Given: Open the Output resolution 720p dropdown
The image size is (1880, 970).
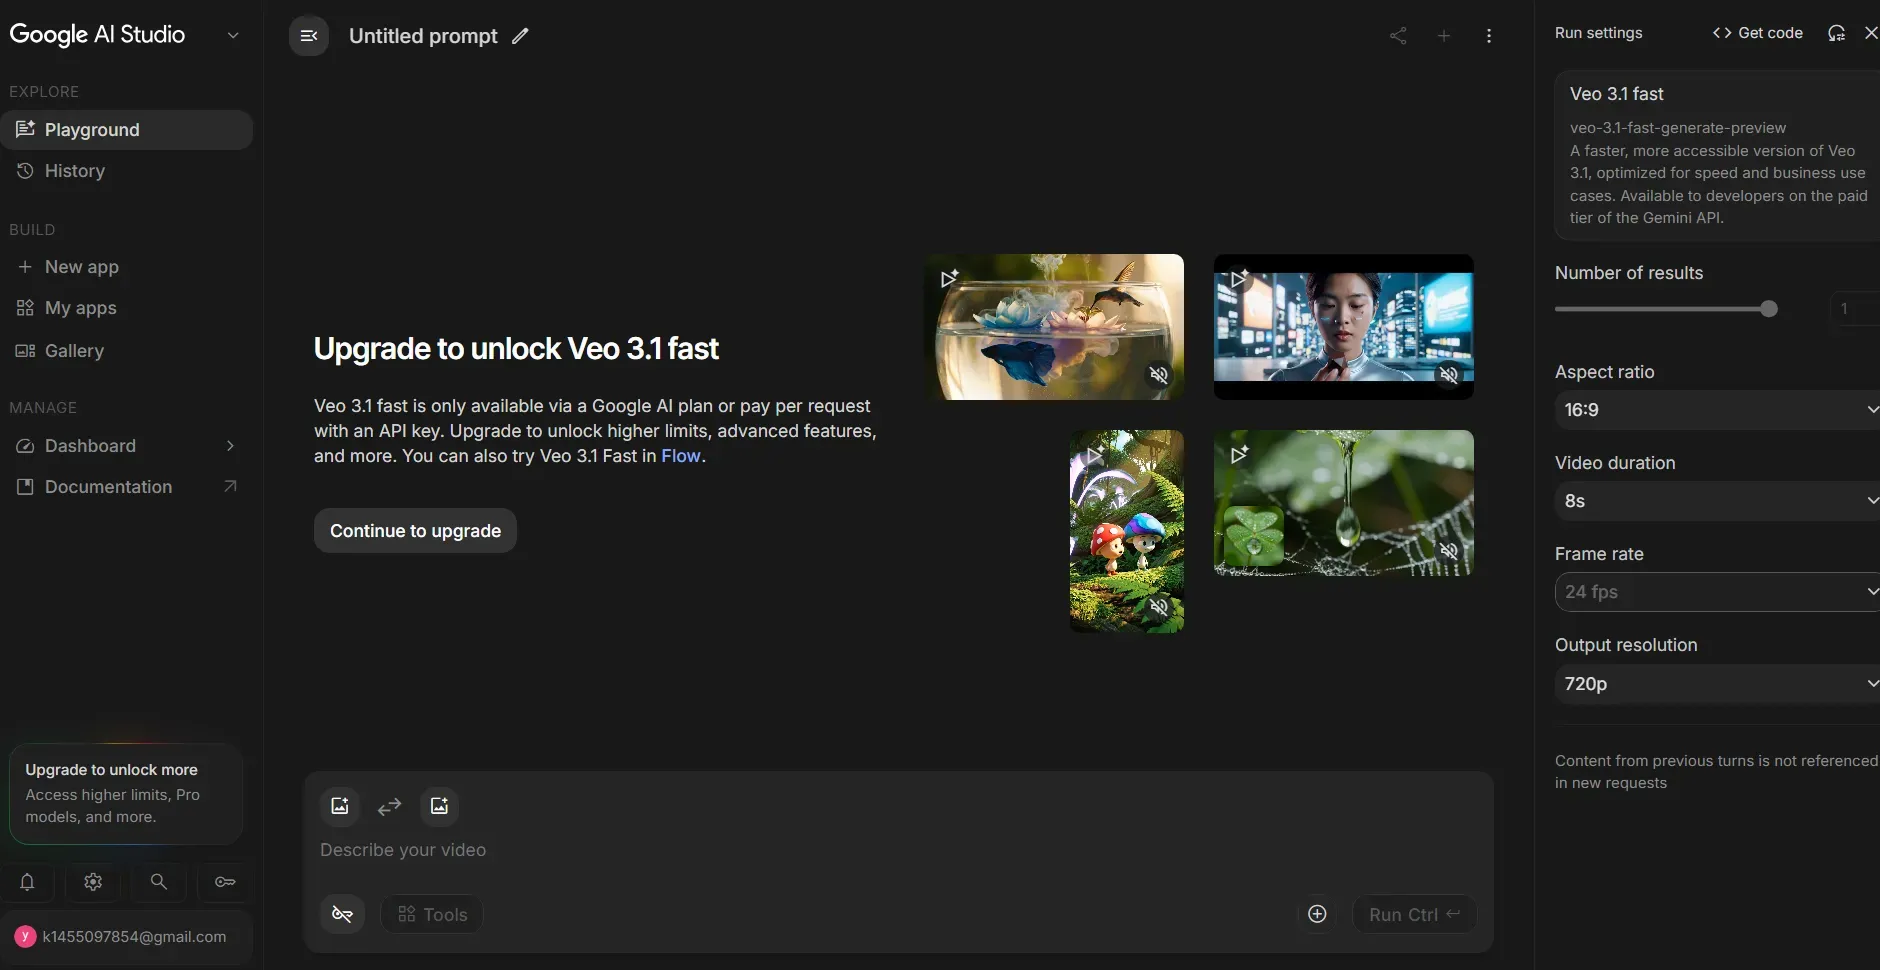Looking at the screenshot, I should coord(1717,684).
